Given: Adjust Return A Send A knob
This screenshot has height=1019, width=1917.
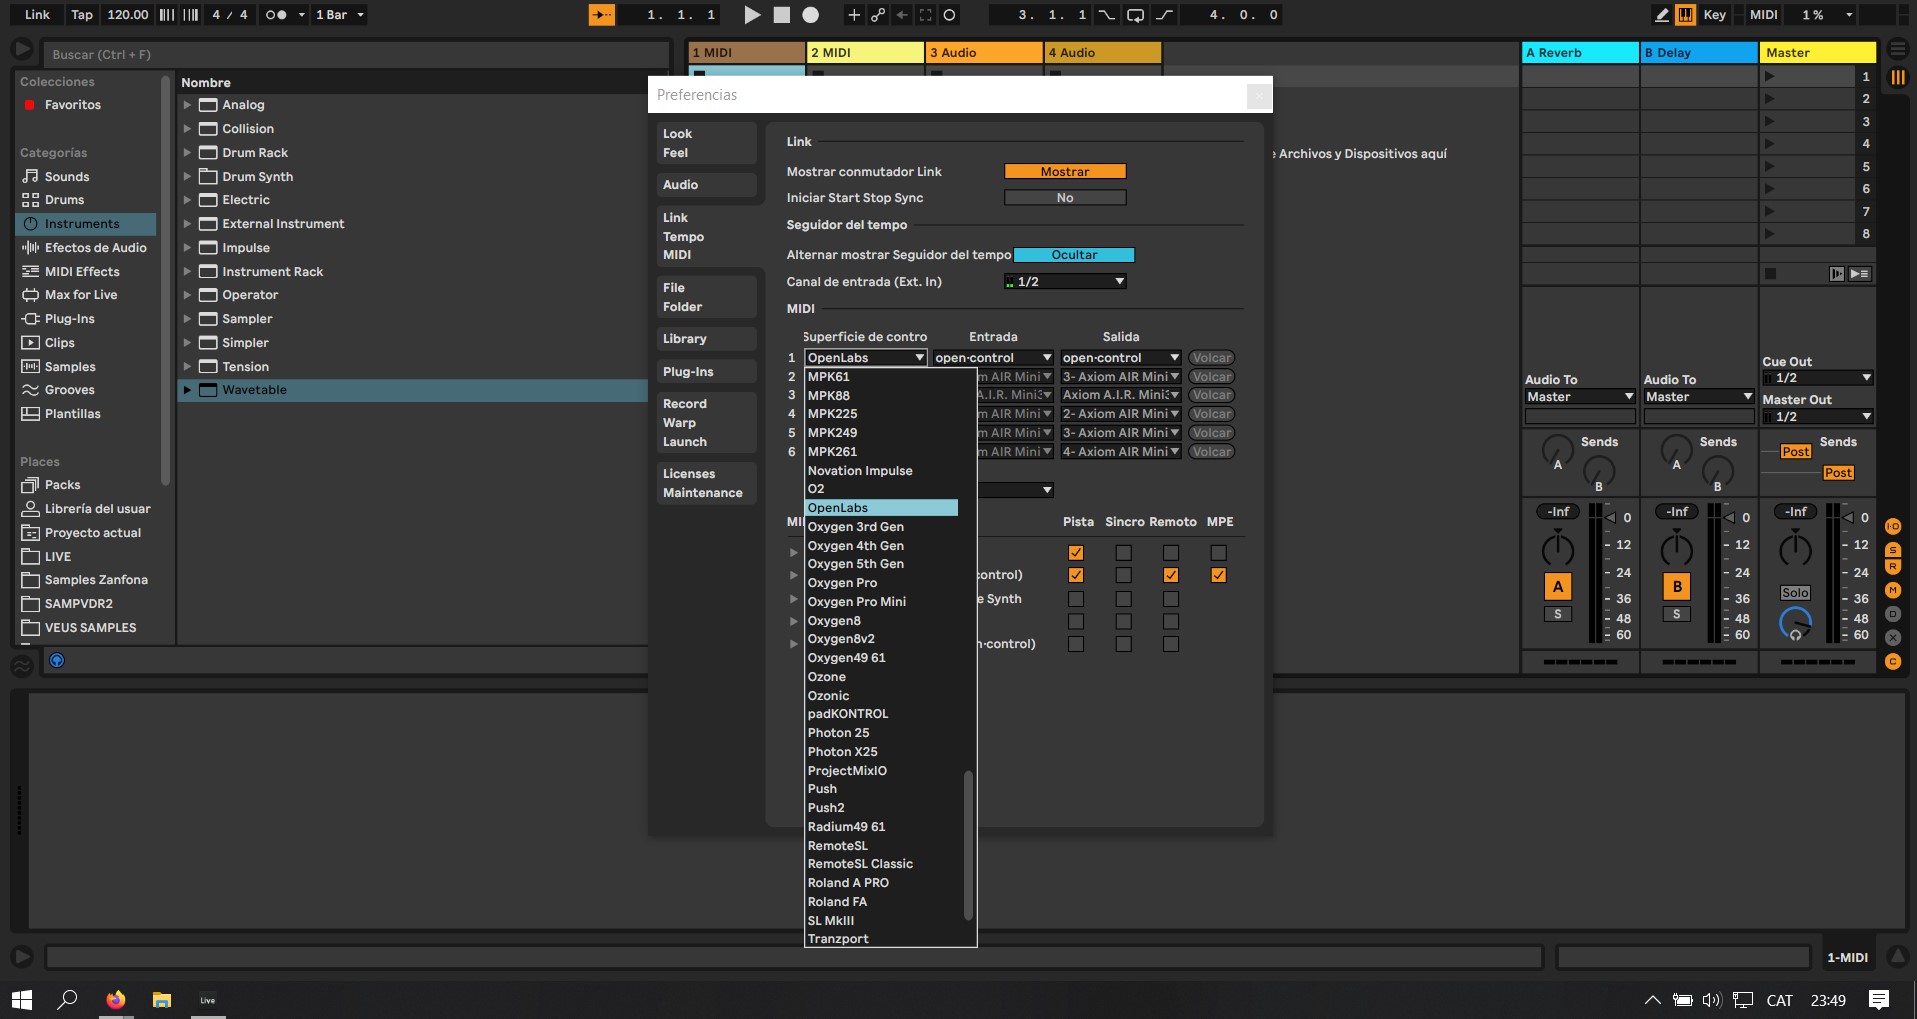Looking at the screenshot, I should click(1557, 449).
